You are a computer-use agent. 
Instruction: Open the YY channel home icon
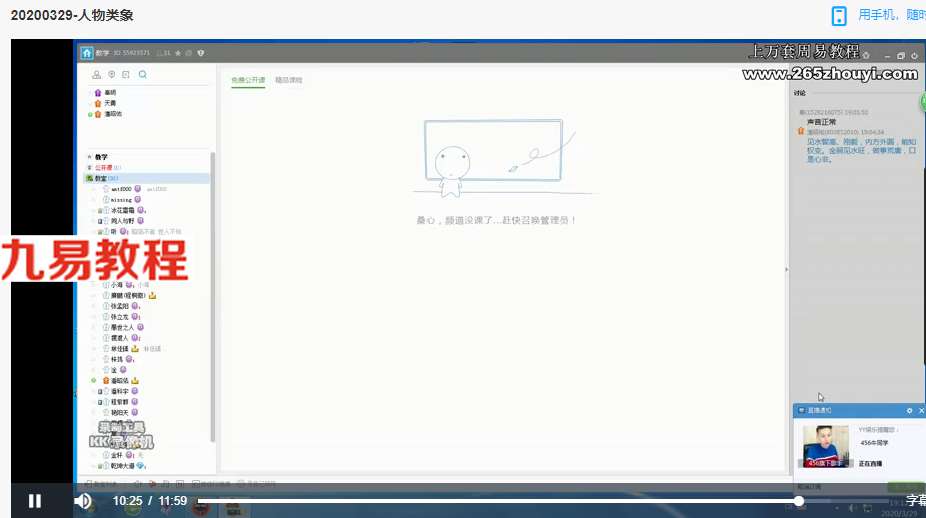87,53
